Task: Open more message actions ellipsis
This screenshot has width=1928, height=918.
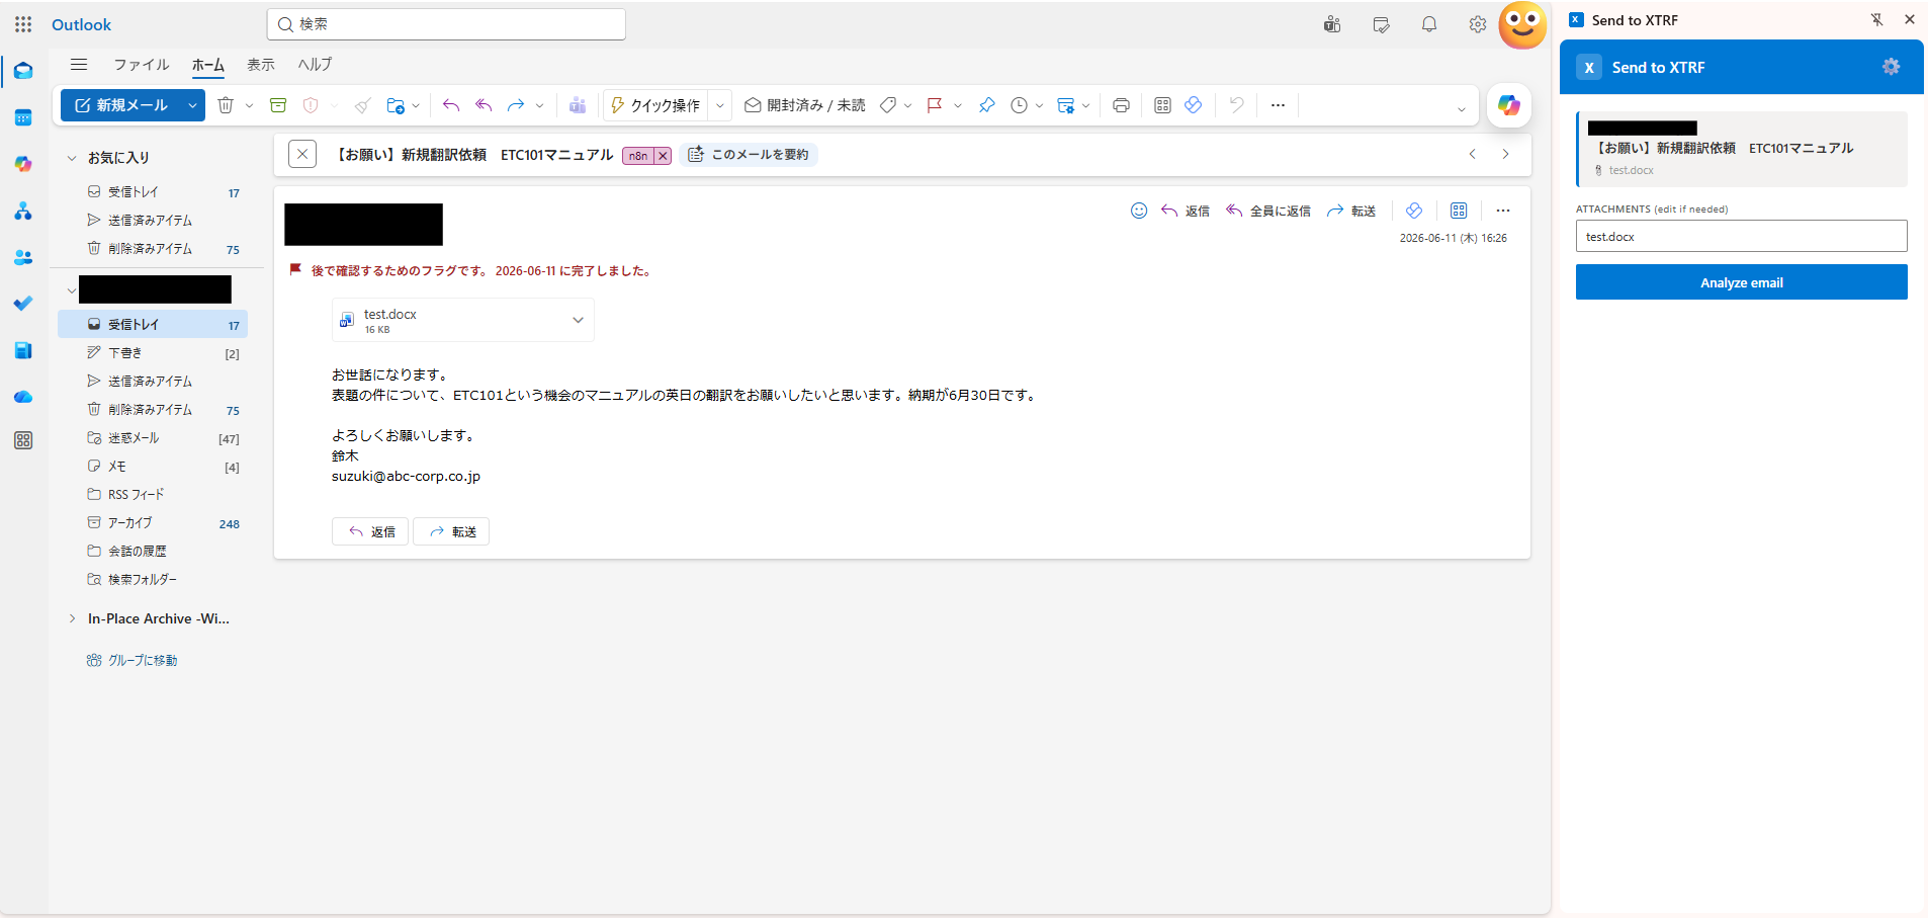Action: coord(1503,210)
